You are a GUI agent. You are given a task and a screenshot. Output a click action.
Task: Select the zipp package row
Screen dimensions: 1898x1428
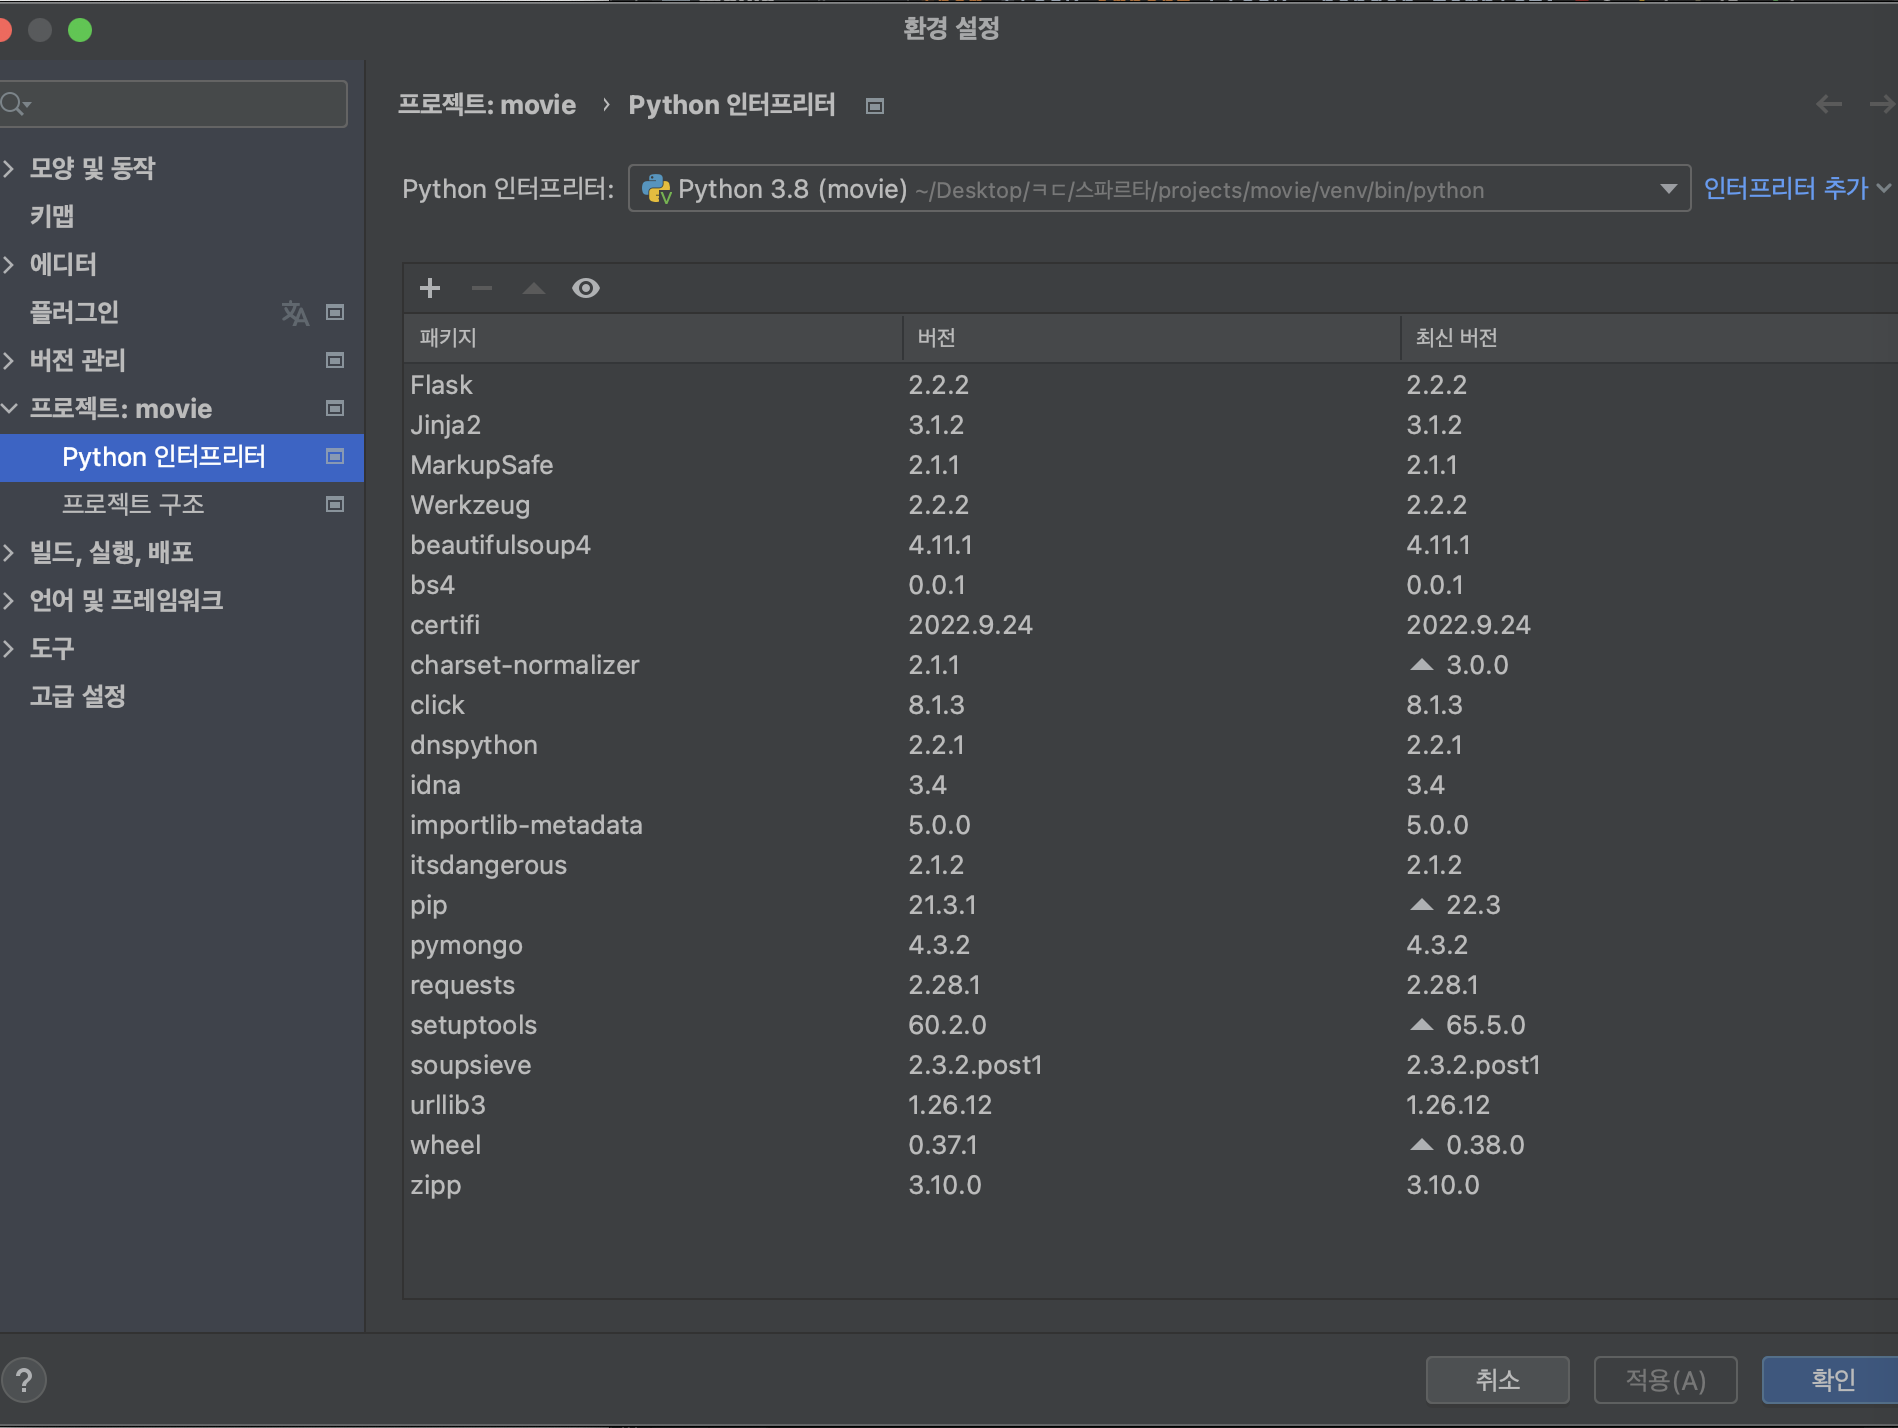click(1150, 1185)
